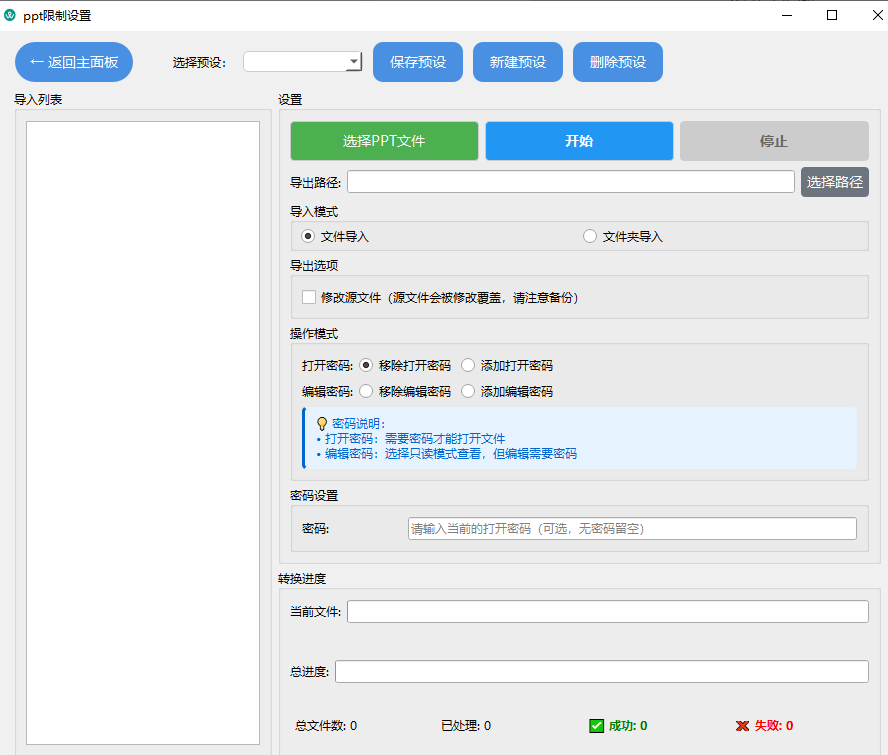Click the 删除预设 button
This screenshot has width=888, height=755.
click(617, 61)
